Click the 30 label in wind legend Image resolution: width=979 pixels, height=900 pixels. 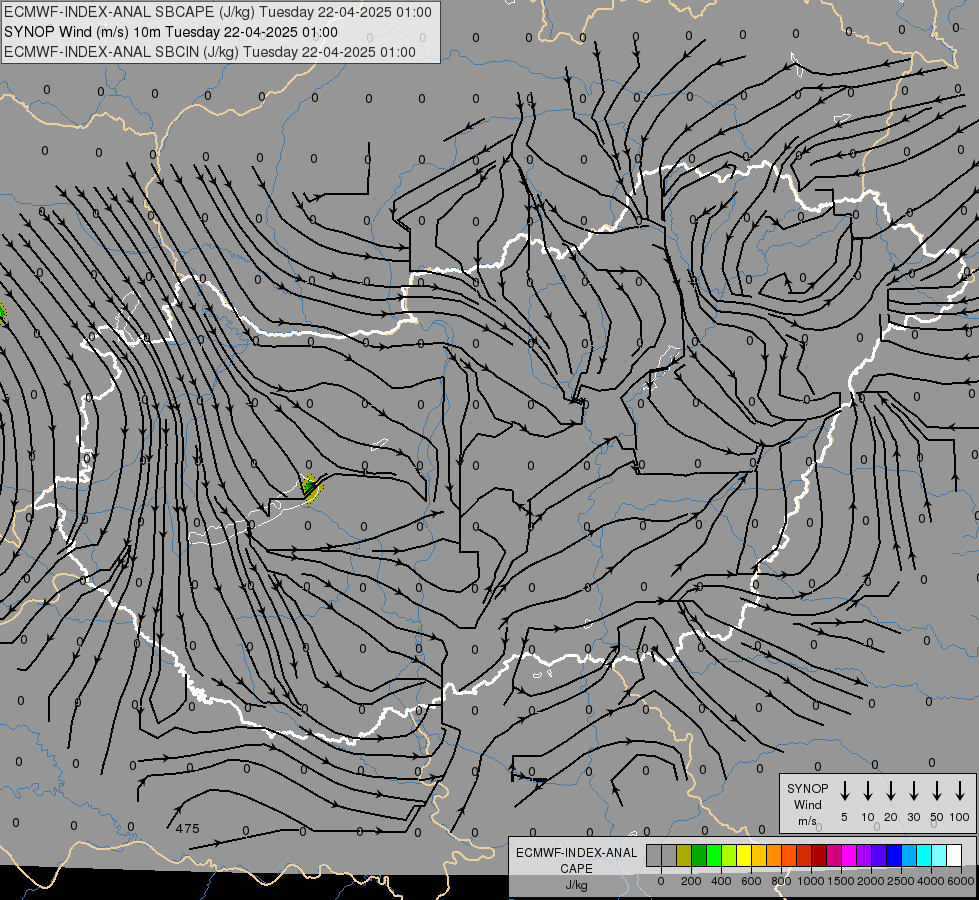click(x=913, y=817)
